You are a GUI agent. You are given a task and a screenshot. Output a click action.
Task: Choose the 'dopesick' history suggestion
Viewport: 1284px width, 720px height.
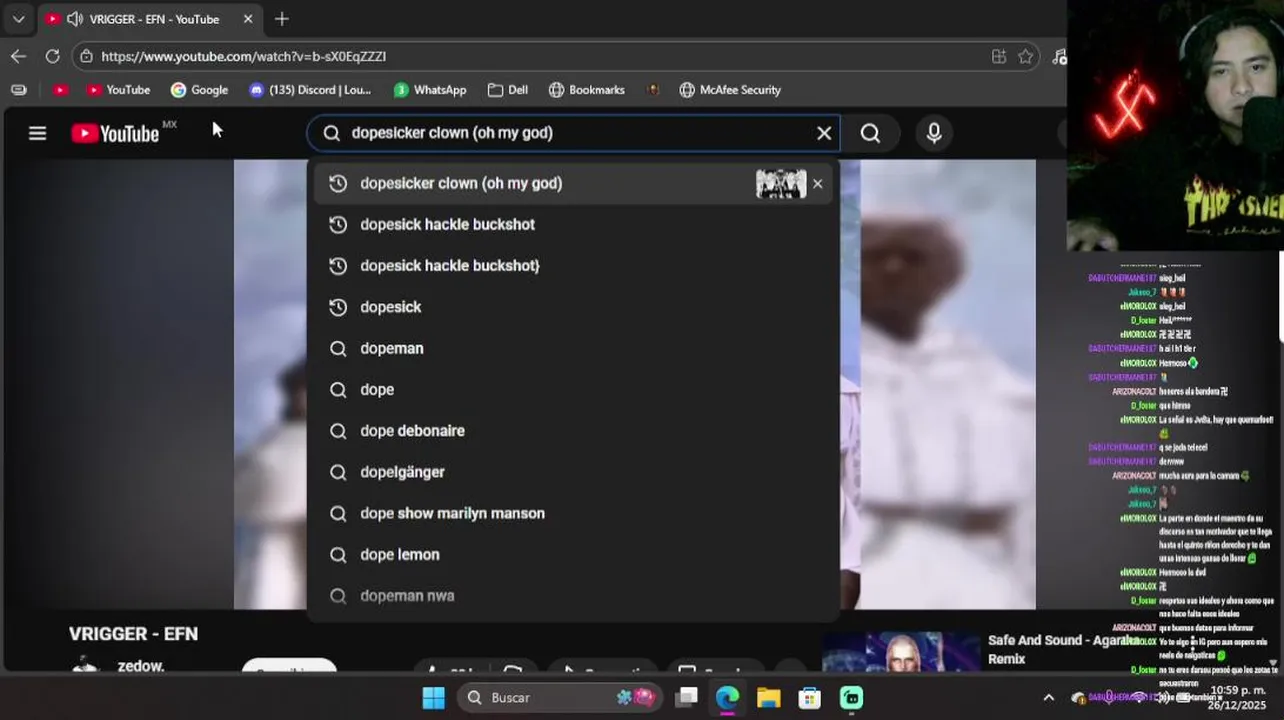pyautogui.click(x=574, y=307)
